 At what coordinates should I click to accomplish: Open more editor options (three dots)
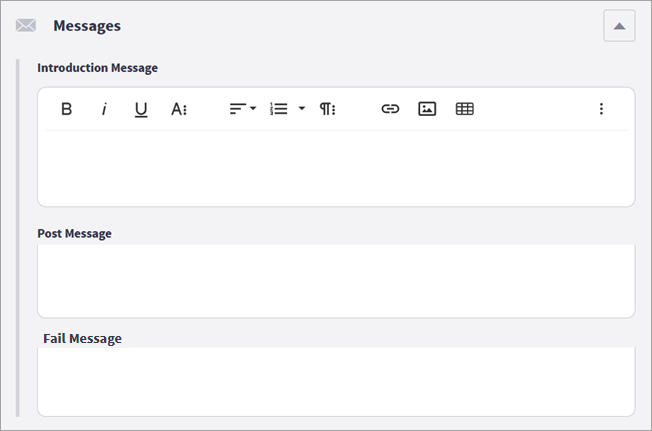[x=601, y=109]
